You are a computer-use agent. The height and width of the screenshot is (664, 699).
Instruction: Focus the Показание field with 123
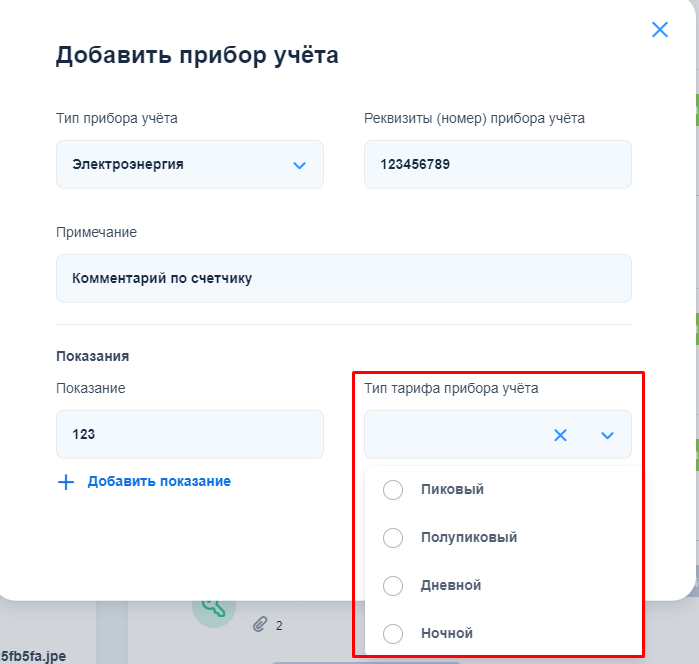[x=189, y=435]
